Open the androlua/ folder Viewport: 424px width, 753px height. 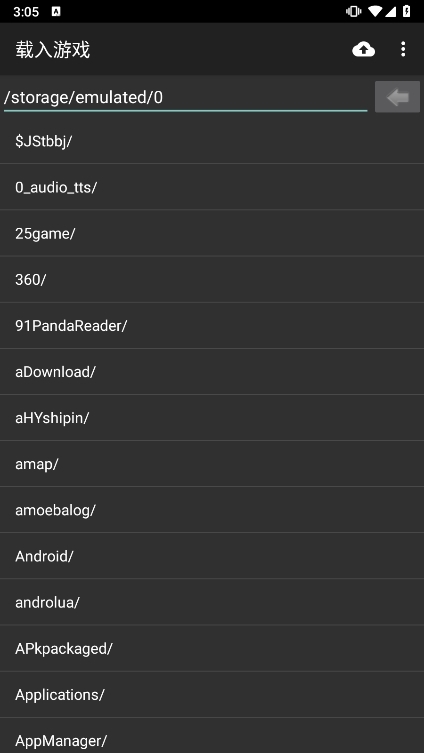(212, 602)
